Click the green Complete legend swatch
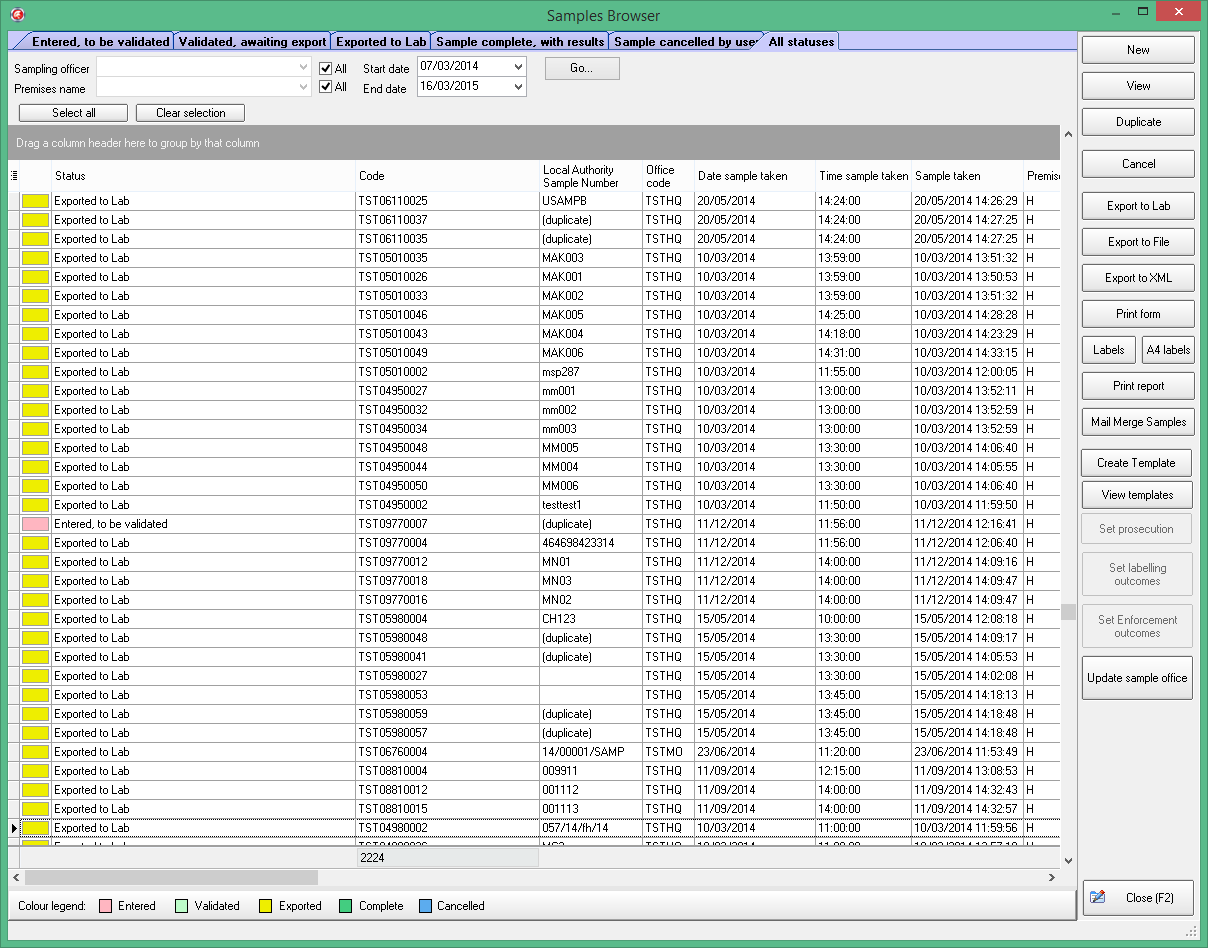The width and height of the screenshot is (1208, 948). coord(345,906)
